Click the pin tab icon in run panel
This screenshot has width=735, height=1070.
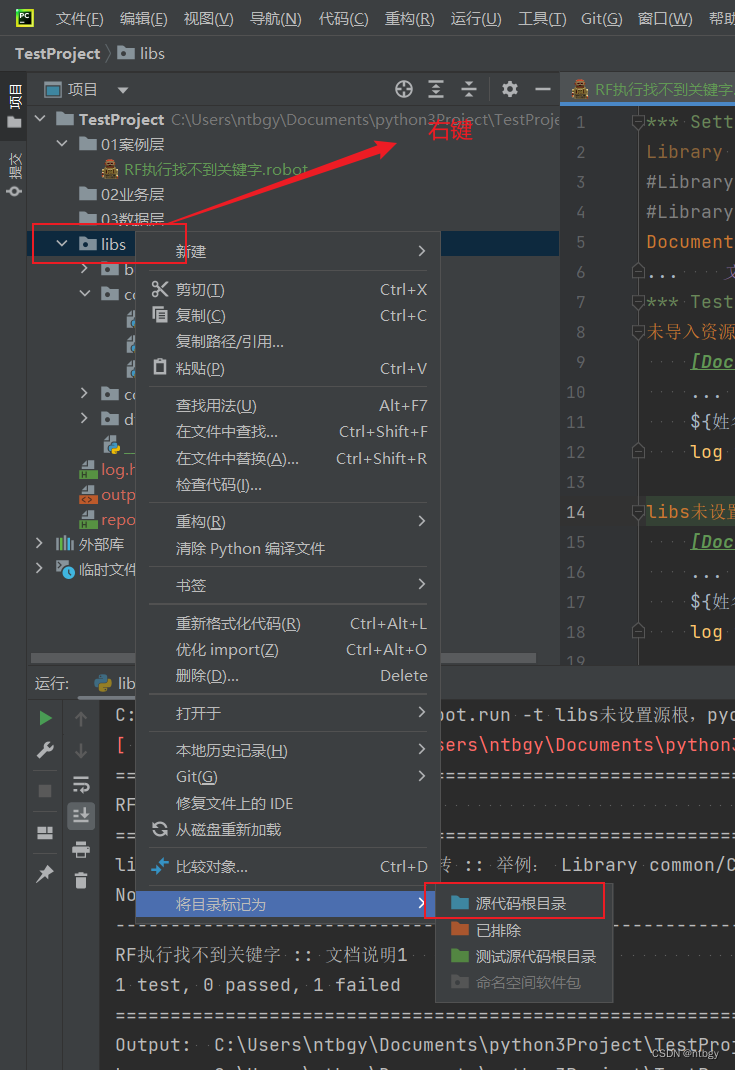click(45, 873)
